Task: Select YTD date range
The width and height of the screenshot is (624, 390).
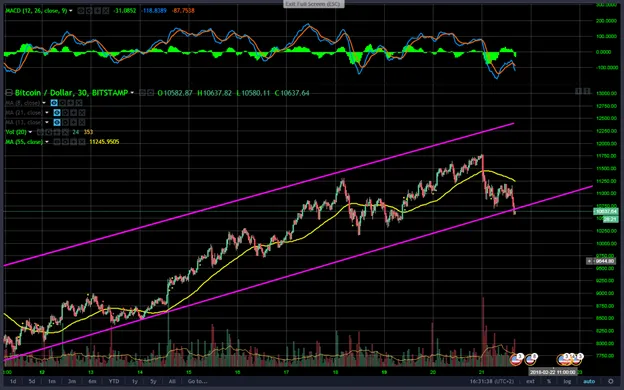Action: [x=114, y=381]
